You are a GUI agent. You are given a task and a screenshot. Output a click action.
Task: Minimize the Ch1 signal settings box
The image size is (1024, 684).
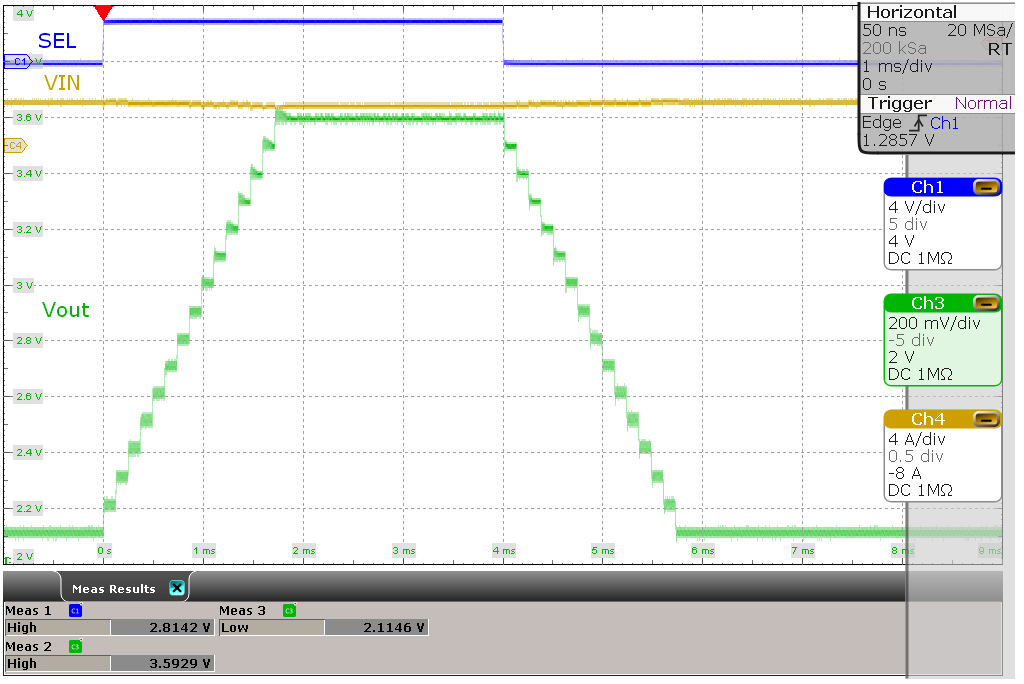pos(988,187)
